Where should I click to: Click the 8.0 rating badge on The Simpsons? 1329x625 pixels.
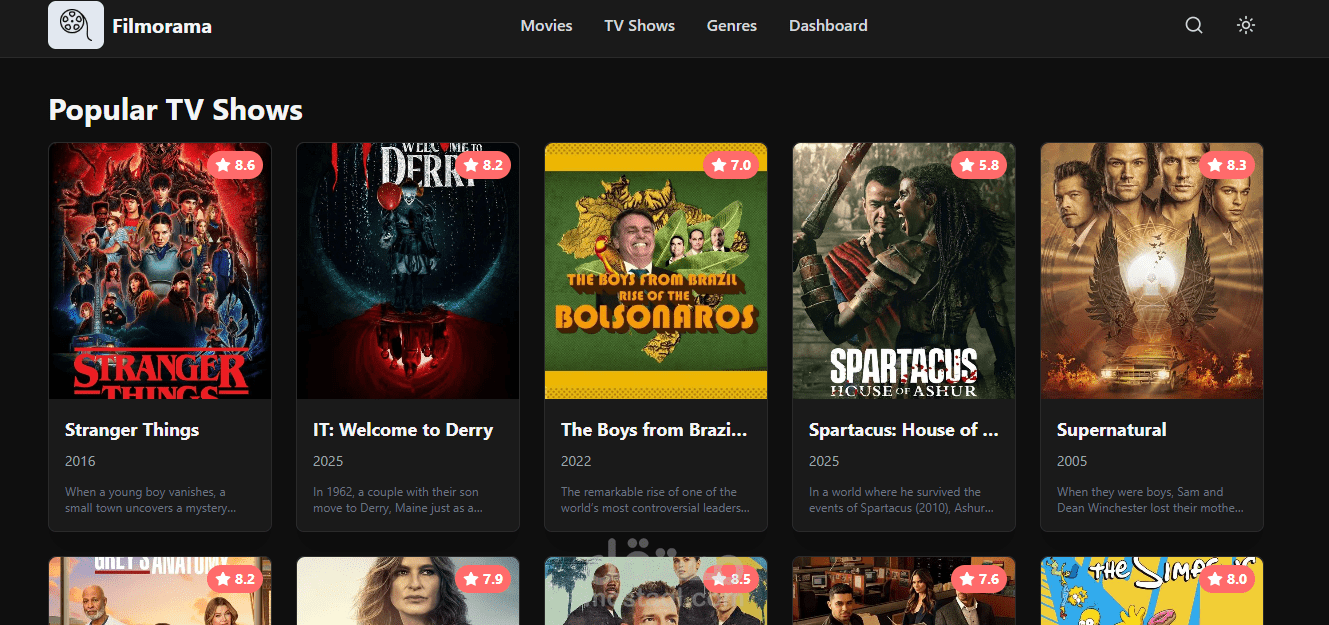pos(1227,579)
